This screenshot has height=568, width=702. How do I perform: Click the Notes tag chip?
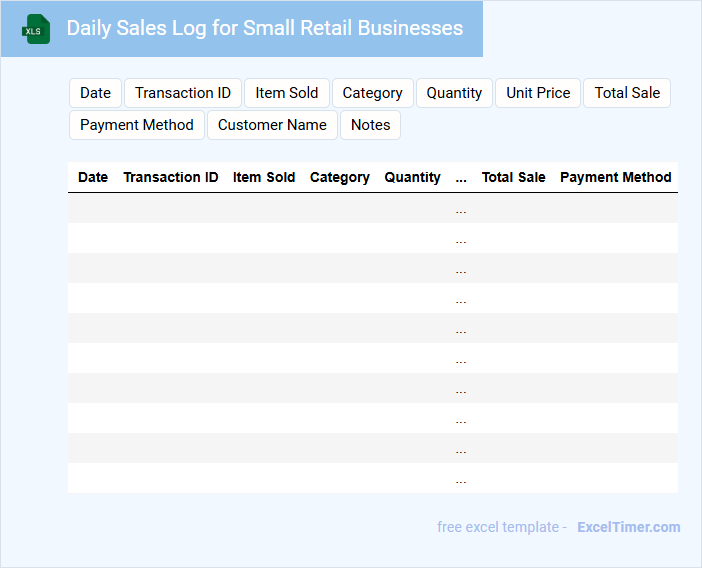(x=370, y=125)
